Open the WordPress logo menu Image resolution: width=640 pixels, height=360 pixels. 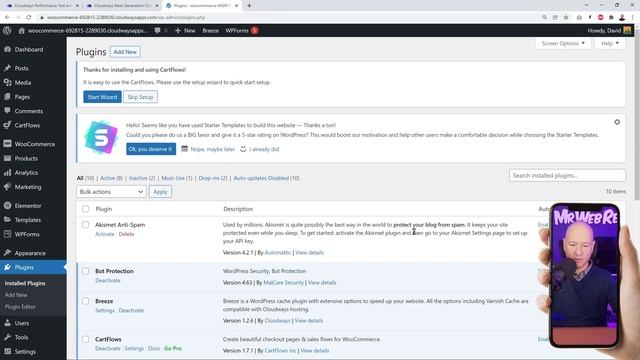point(7,31)
